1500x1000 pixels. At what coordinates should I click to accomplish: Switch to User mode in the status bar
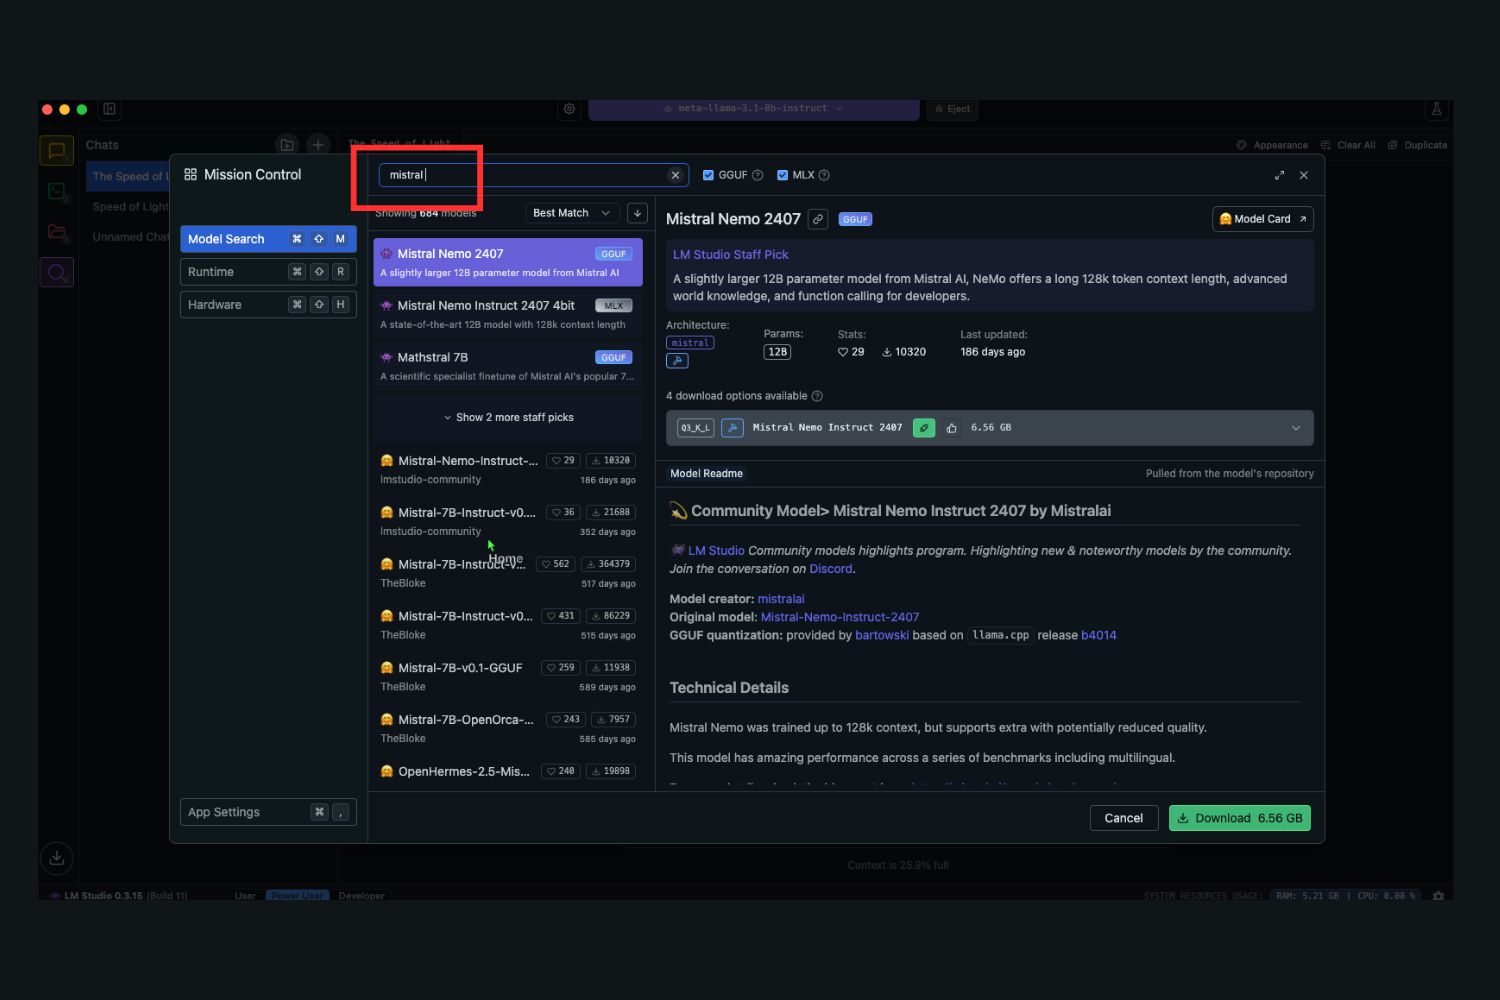(x=245, y=896)
